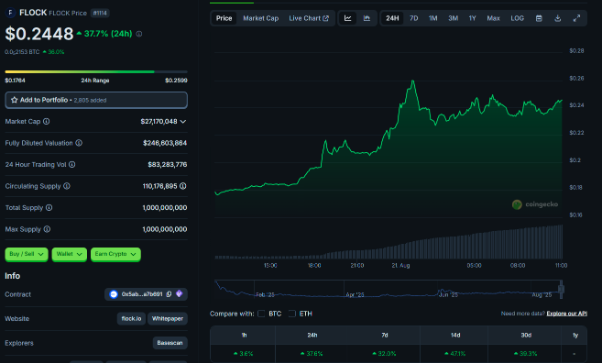The image size is (602, 363).
Task: Click the purple wallet icon by contract
Action: tap(179, 294)
